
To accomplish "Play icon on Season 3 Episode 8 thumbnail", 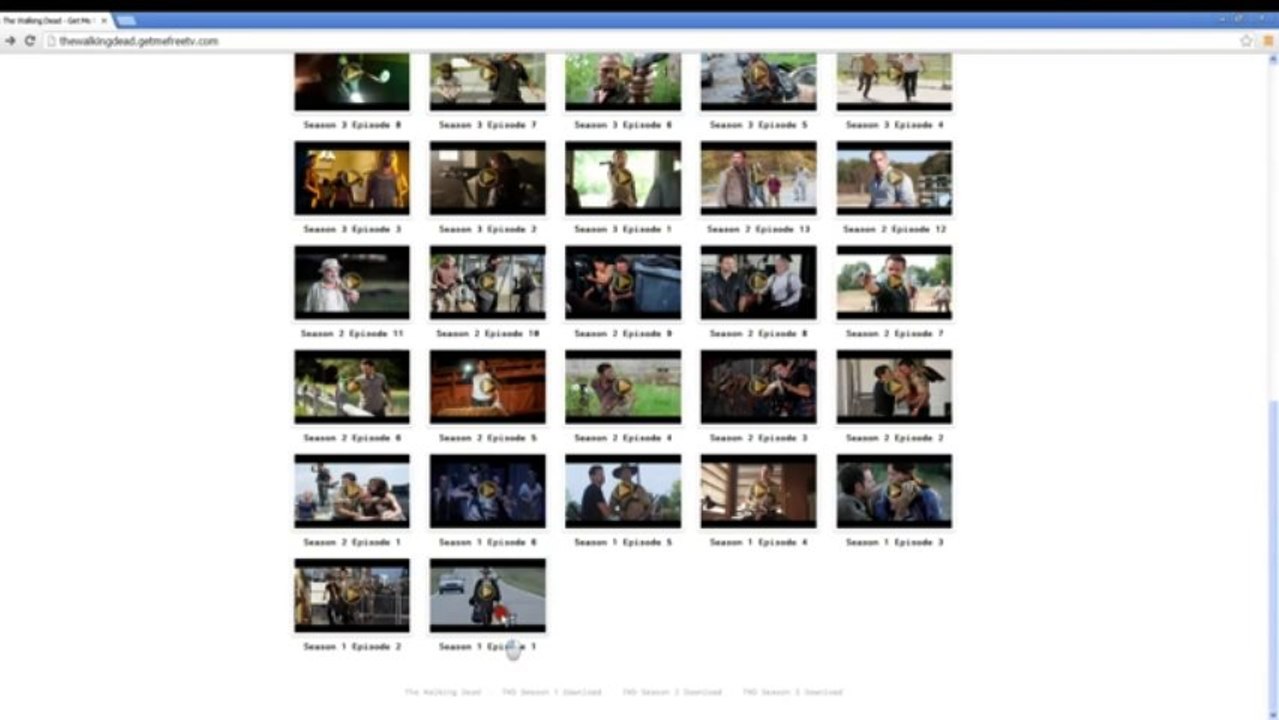I will (x=352, y=72).
